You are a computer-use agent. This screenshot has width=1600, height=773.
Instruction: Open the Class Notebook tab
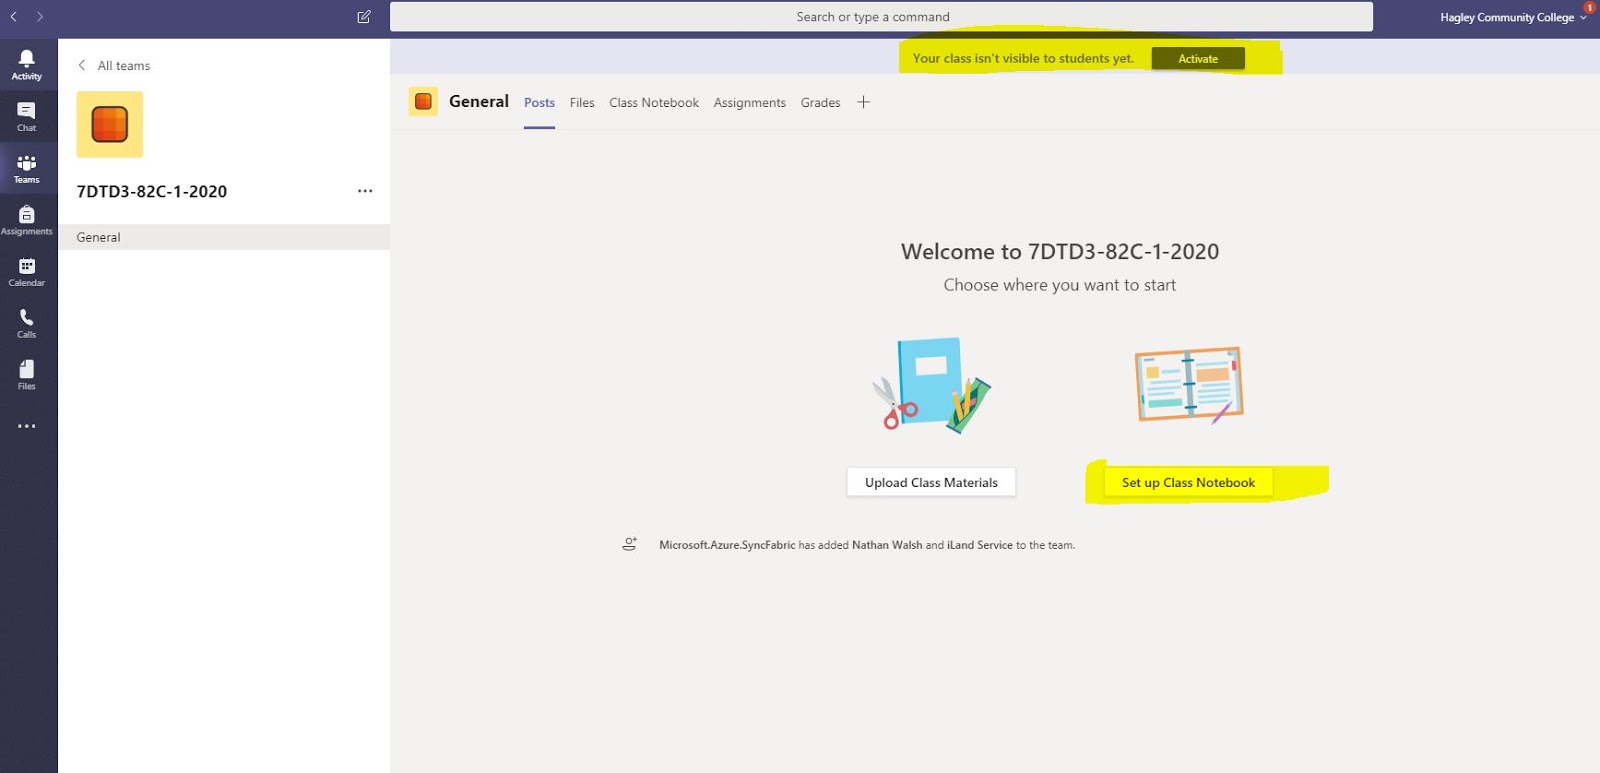point(654,103)
